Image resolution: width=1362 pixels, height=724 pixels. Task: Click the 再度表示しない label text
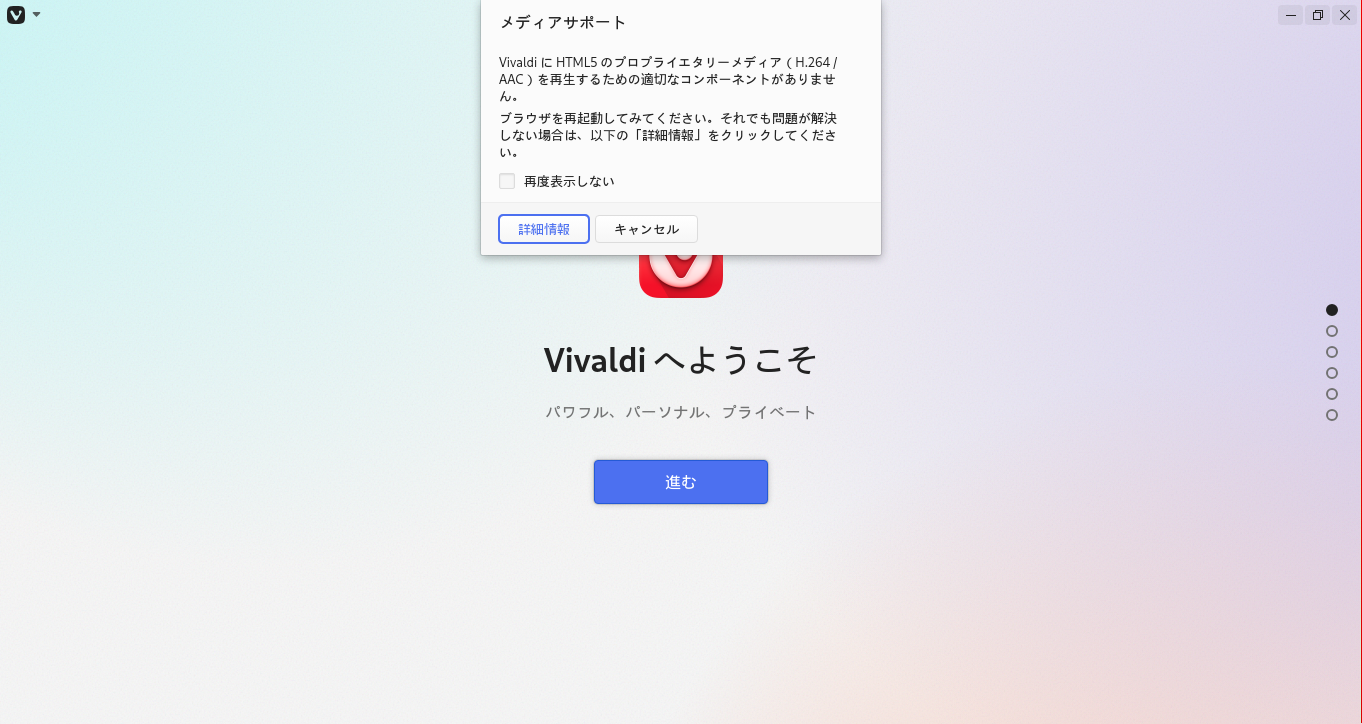569,181
